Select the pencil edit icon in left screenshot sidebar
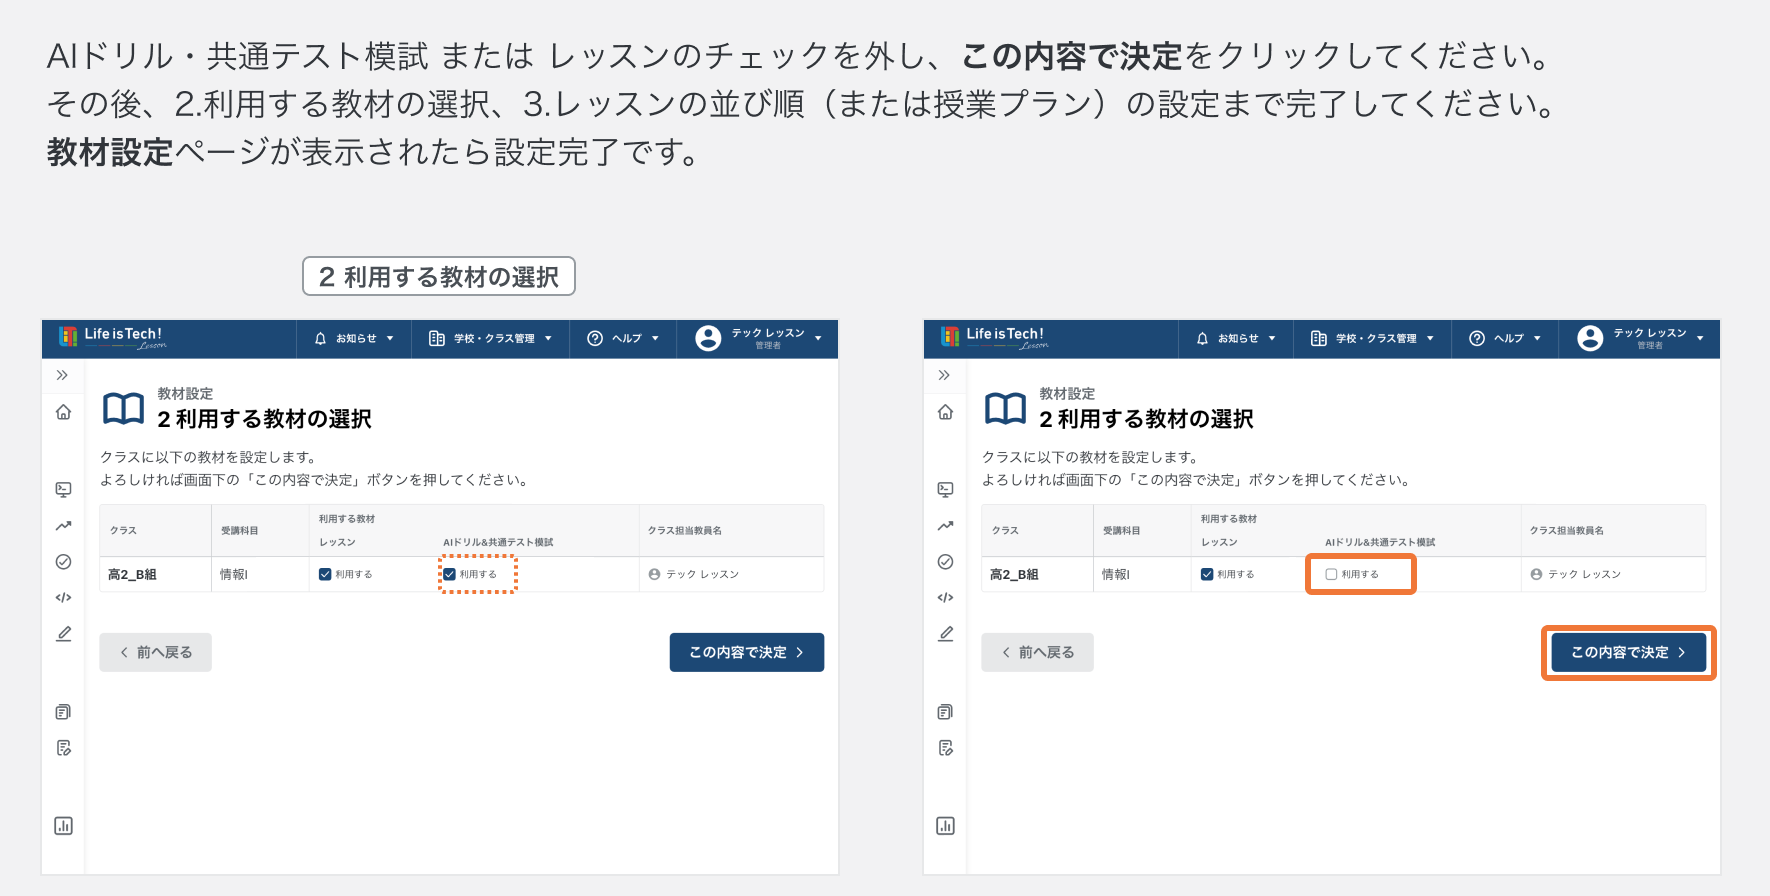Viewport: 1770px width, 896px height. click(x=63, y=634)
